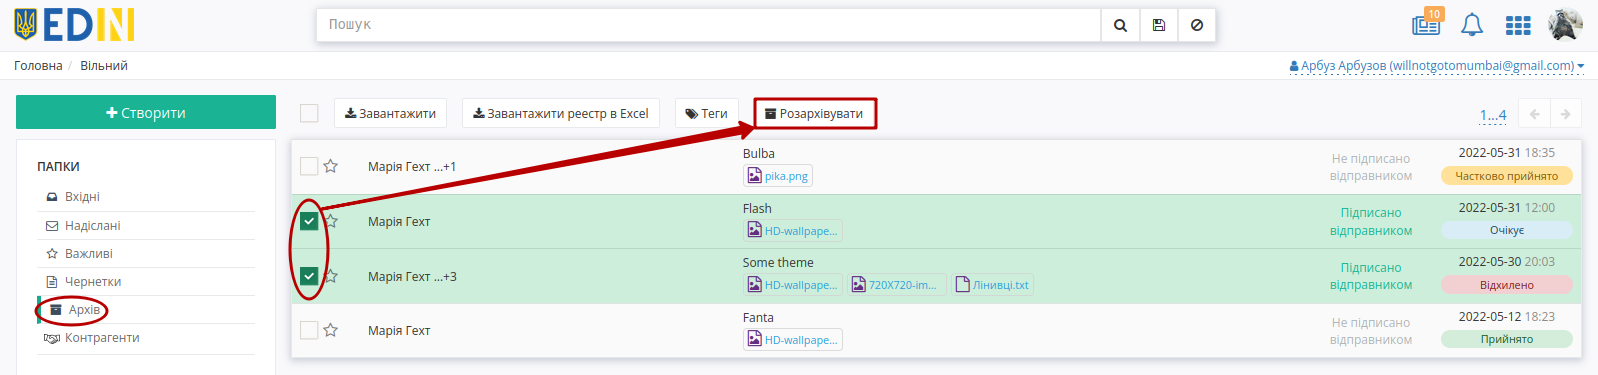
Task: Open the news icon with badge 10
Action: pos(1427,24)
